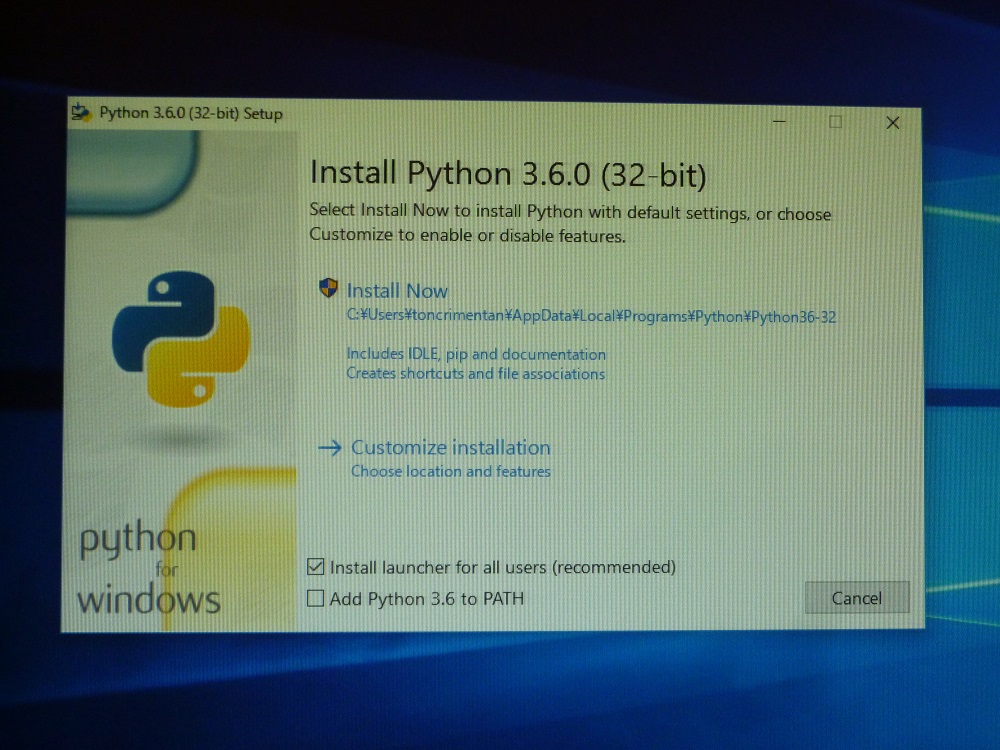Uncheck Install launcher for all users
This screenshot has height=750, width=1000.
click(x=315, y=566)
